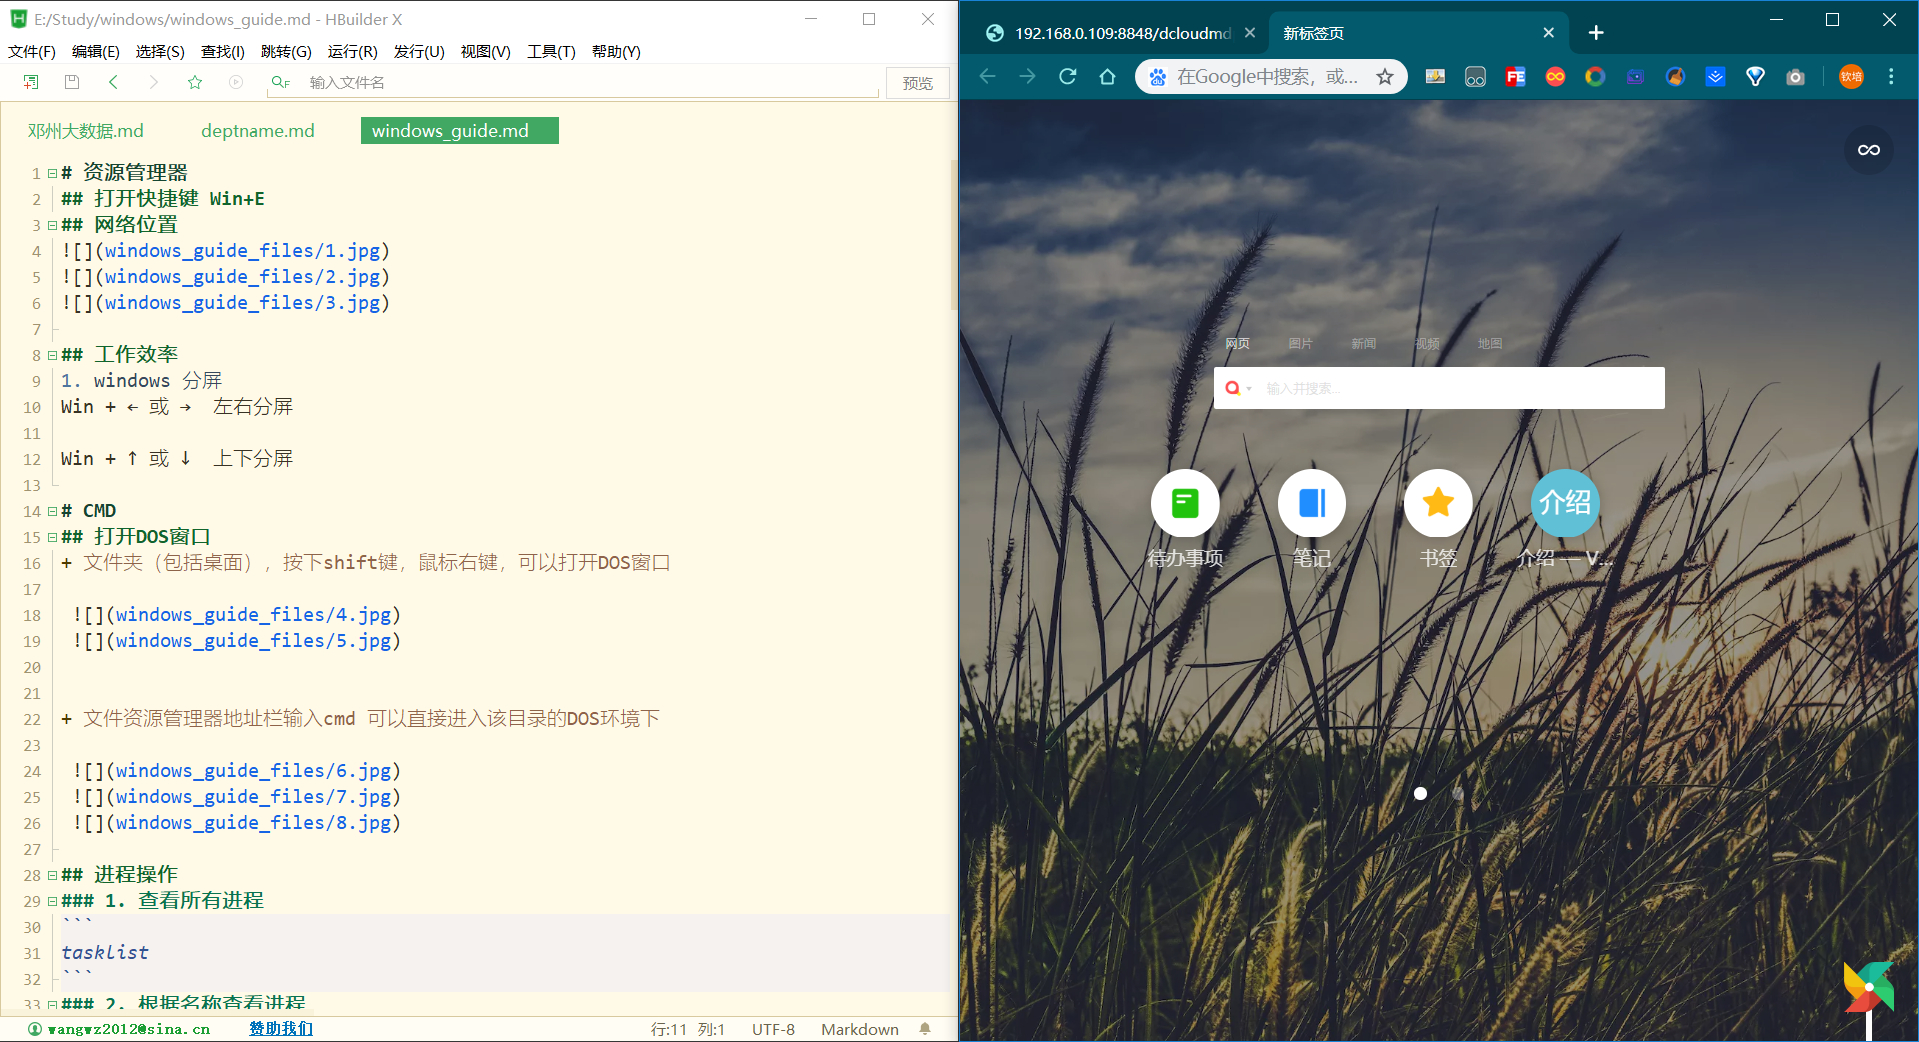The width and height of the screenshot is (1919, 1042).
Task: Open find-in-files search
Action: pos(280,82)
